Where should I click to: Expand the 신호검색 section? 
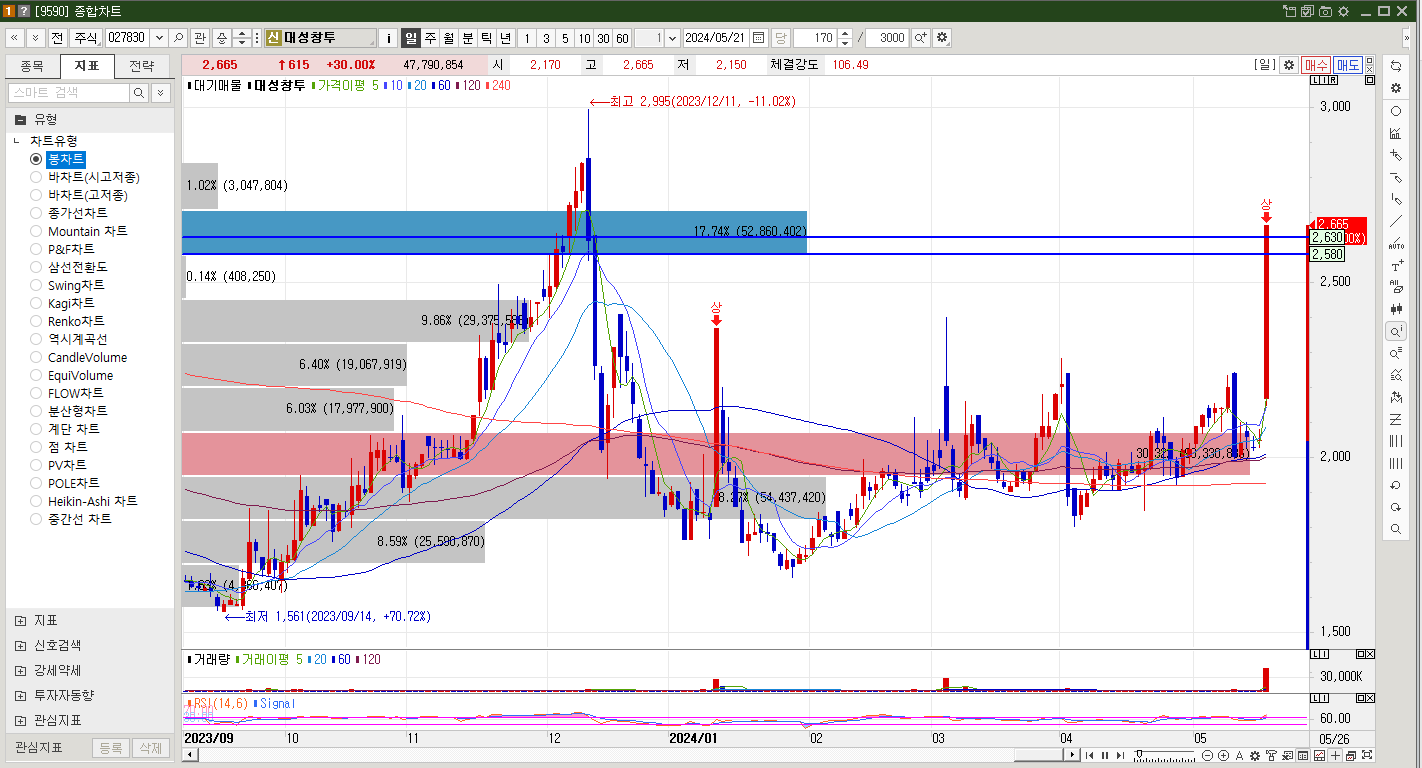pyautogui.click(x=90, y=645)
